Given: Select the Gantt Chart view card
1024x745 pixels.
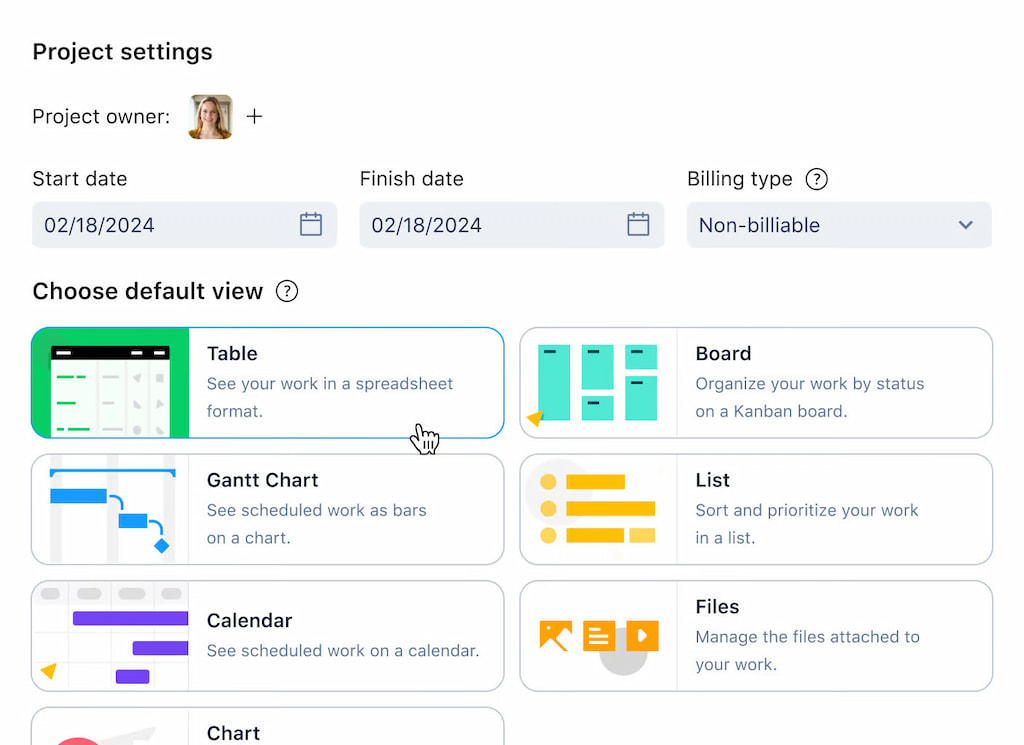Looking at the screenshot, I should (267, 509).
